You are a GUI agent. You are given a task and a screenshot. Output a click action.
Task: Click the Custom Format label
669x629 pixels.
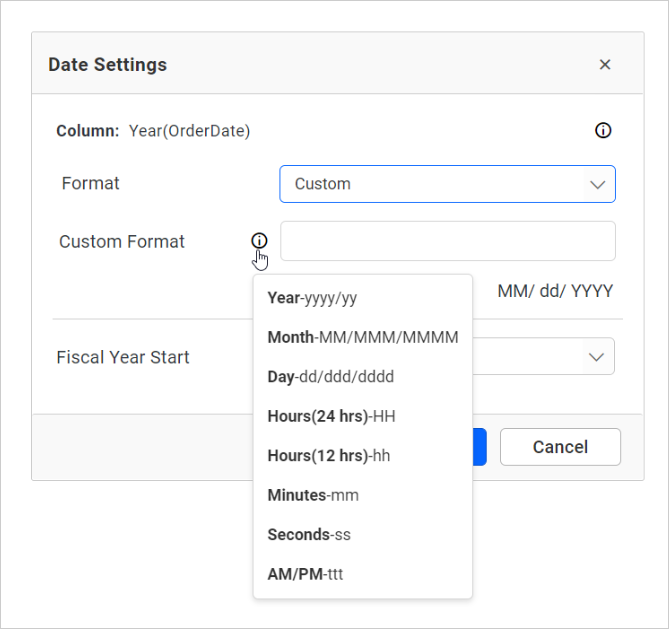(122, 242)
